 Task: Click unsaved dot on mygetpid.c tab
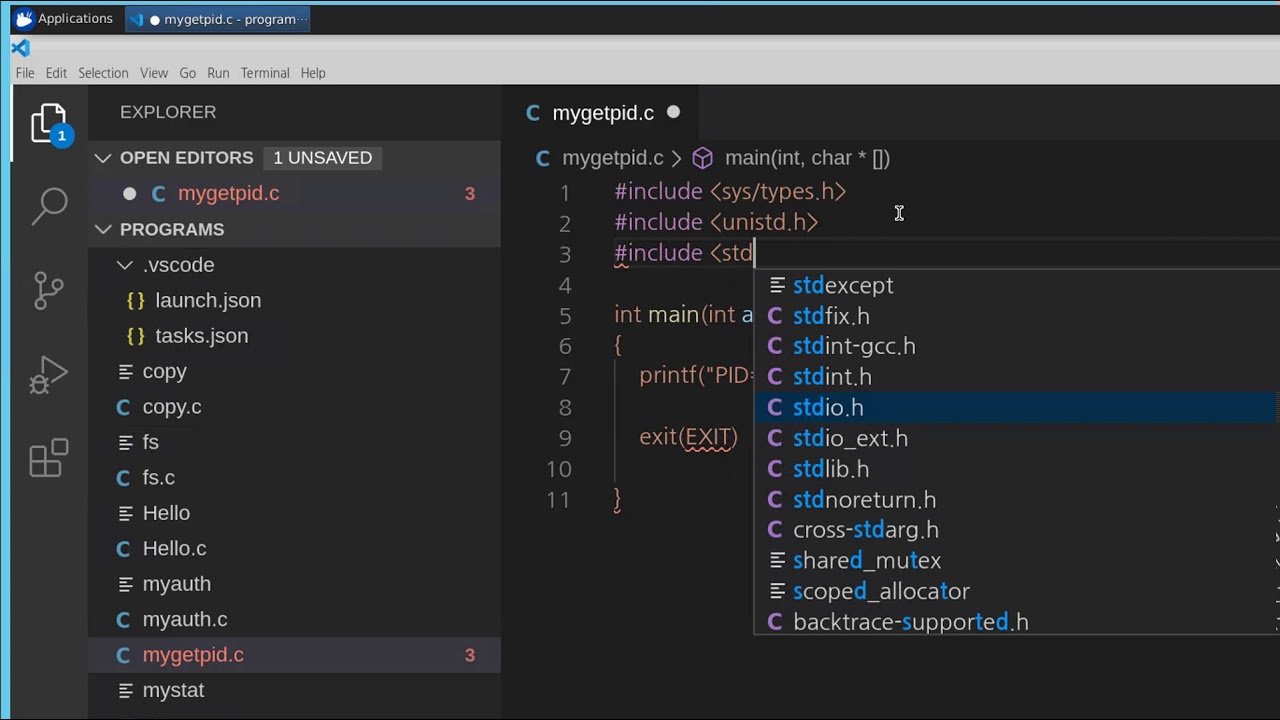pos(673,113)
